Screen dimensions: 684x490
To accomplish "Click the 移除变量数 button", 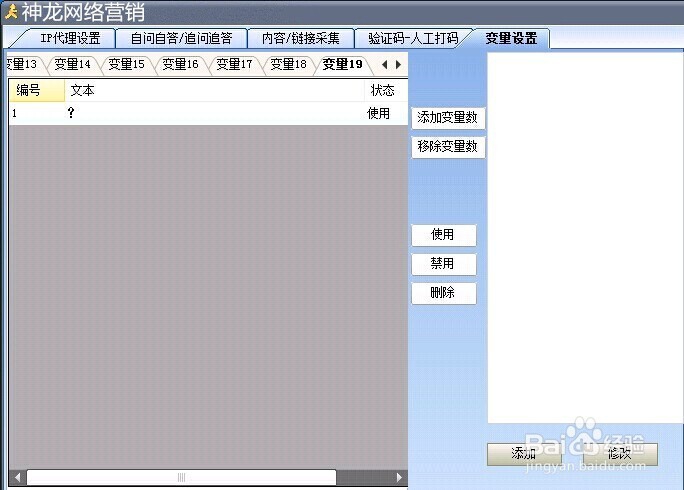I will click(448, 147).
